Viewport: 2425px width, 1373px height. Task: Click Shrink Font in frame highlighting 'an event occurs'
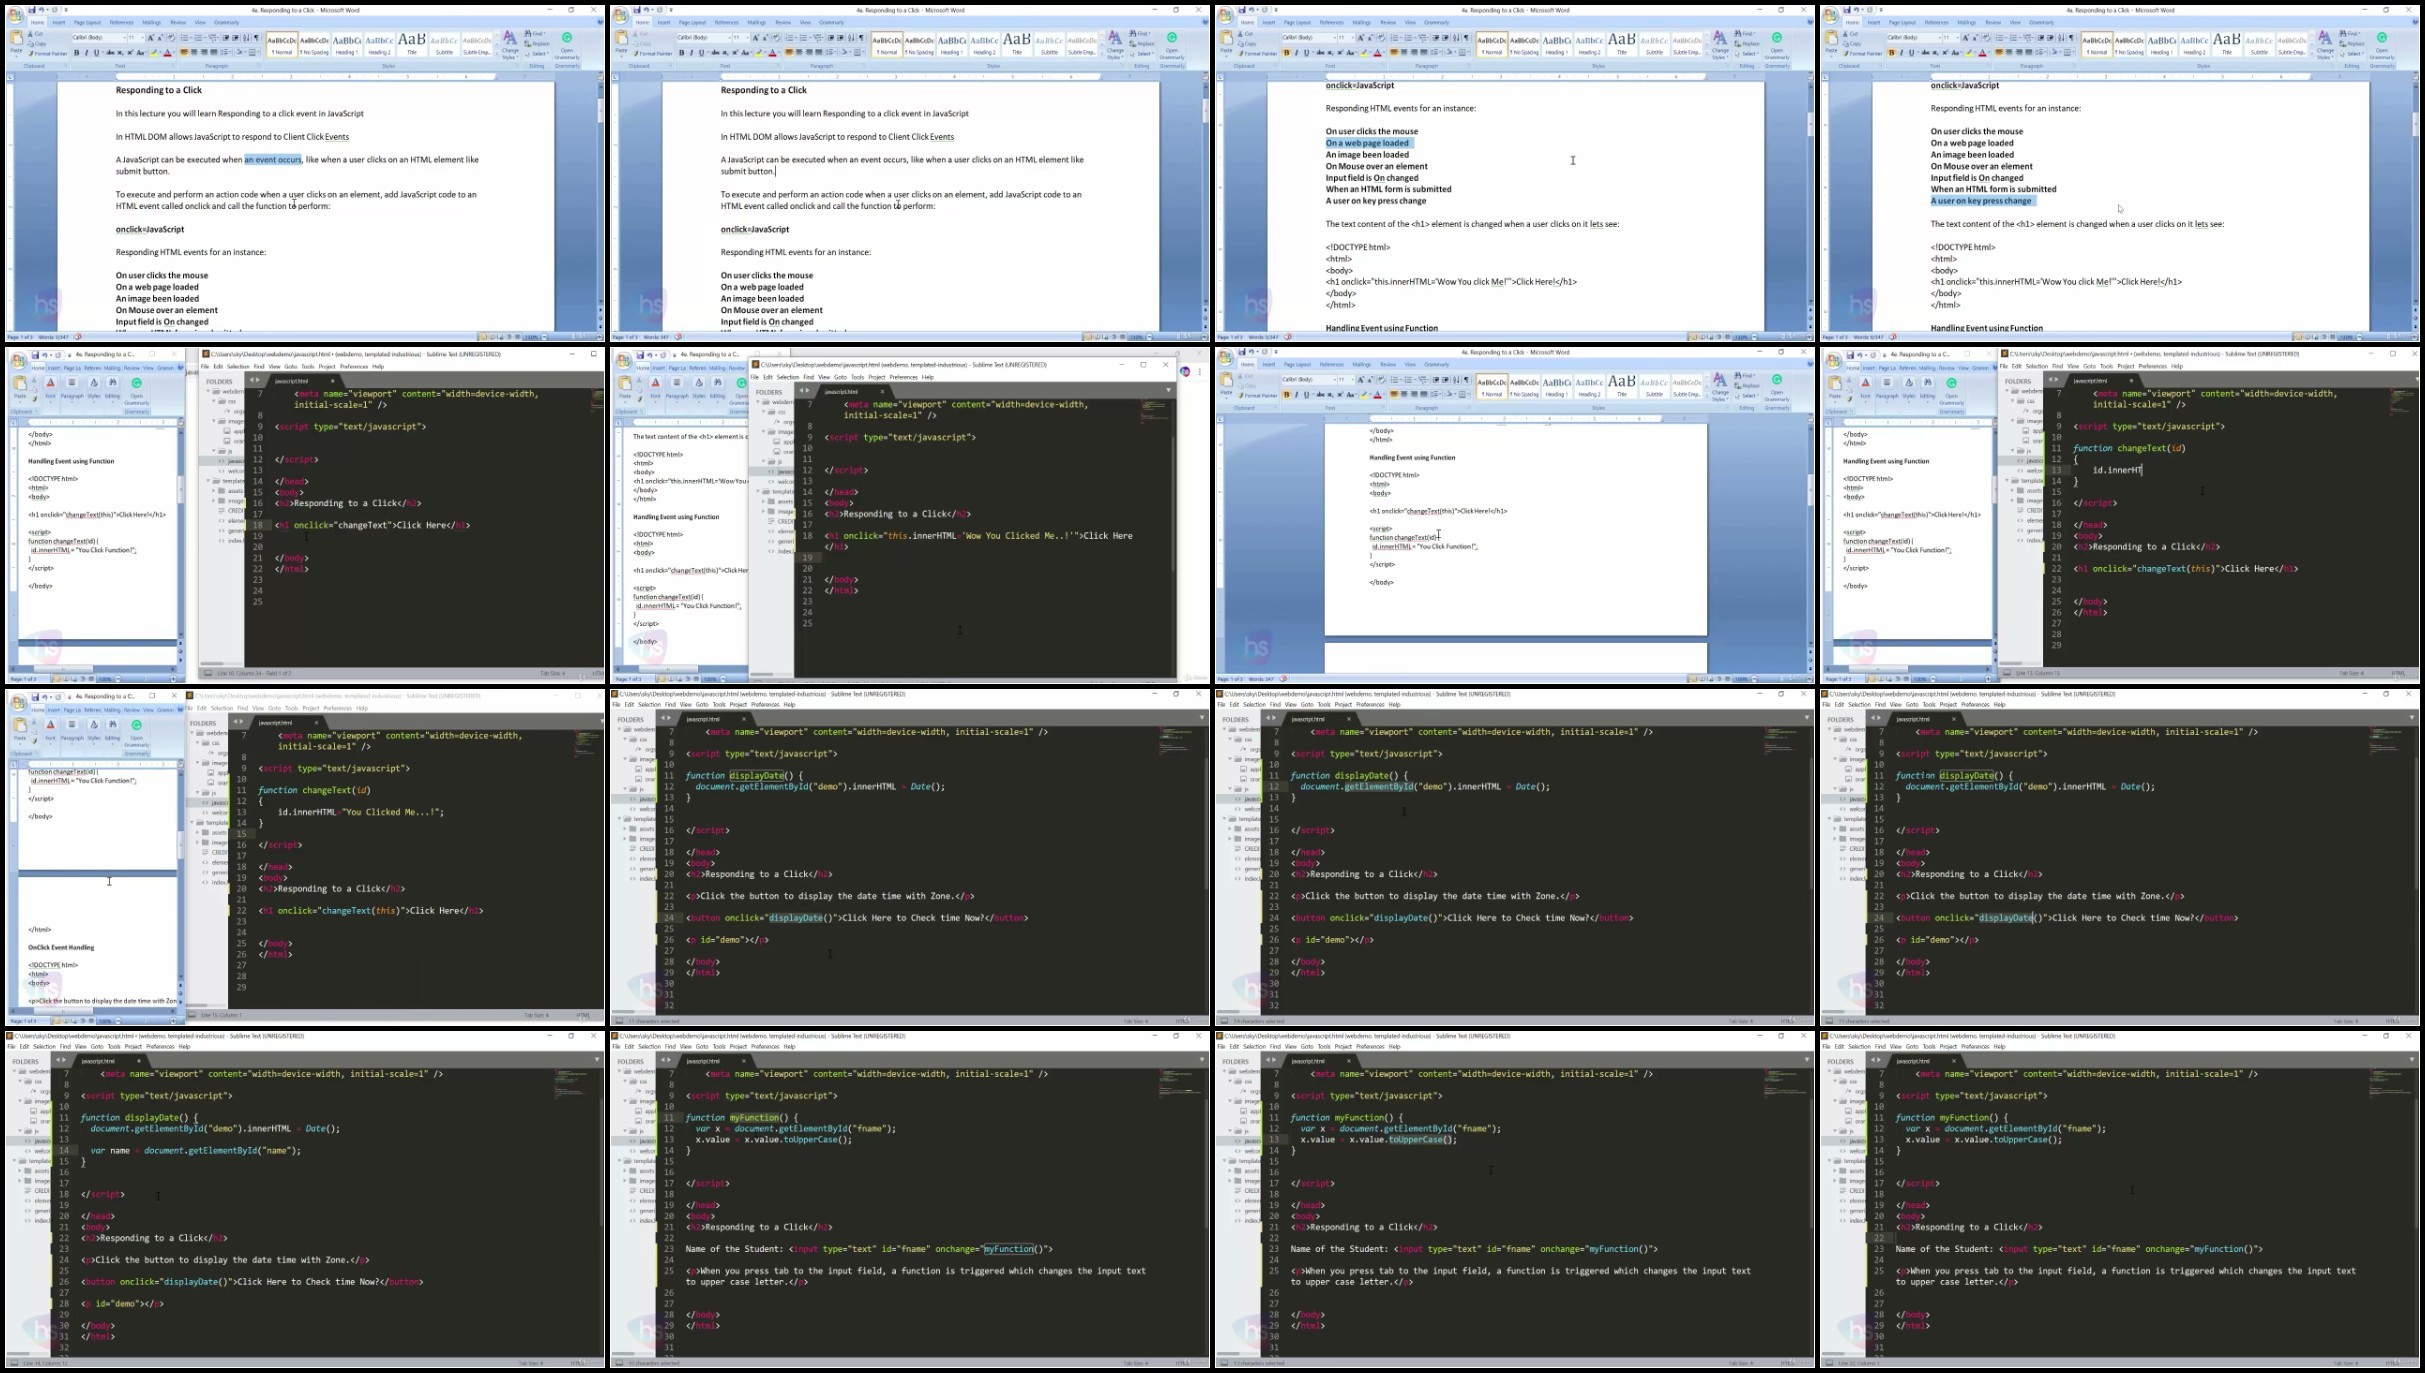pos(159,38)
